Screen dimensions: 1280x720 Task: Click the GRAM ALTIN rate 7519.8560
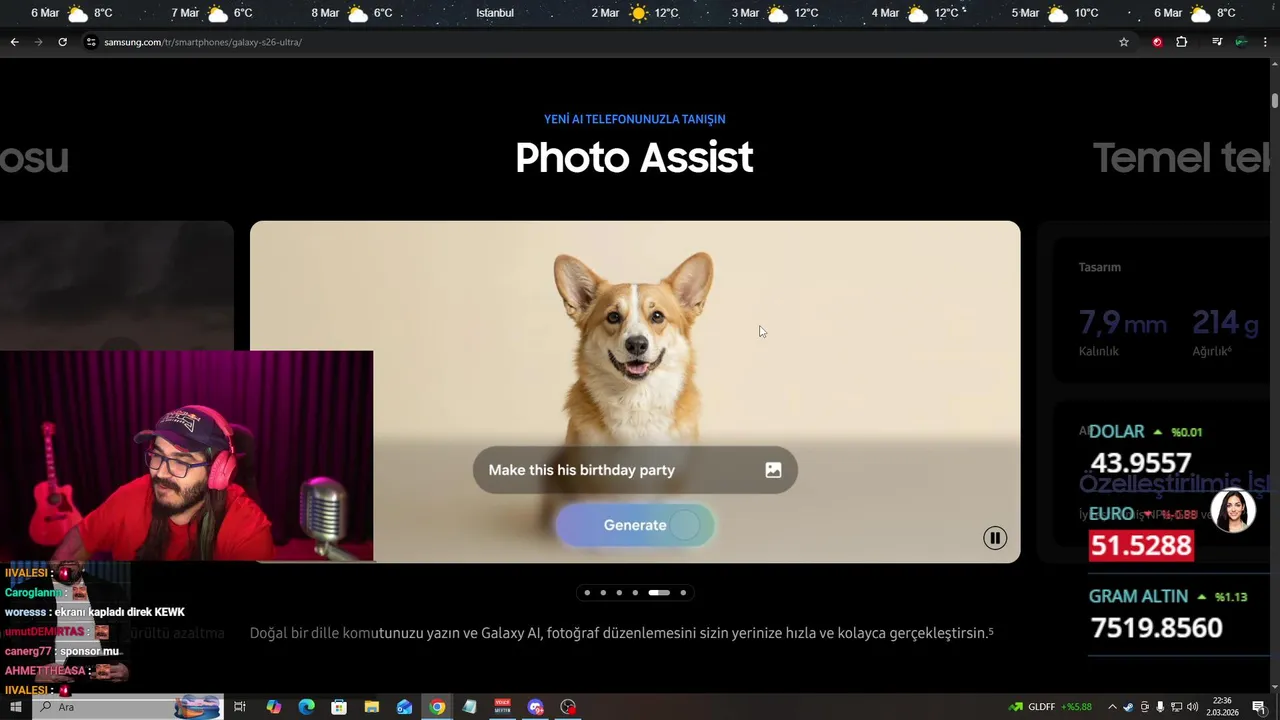pos(1156,628)
